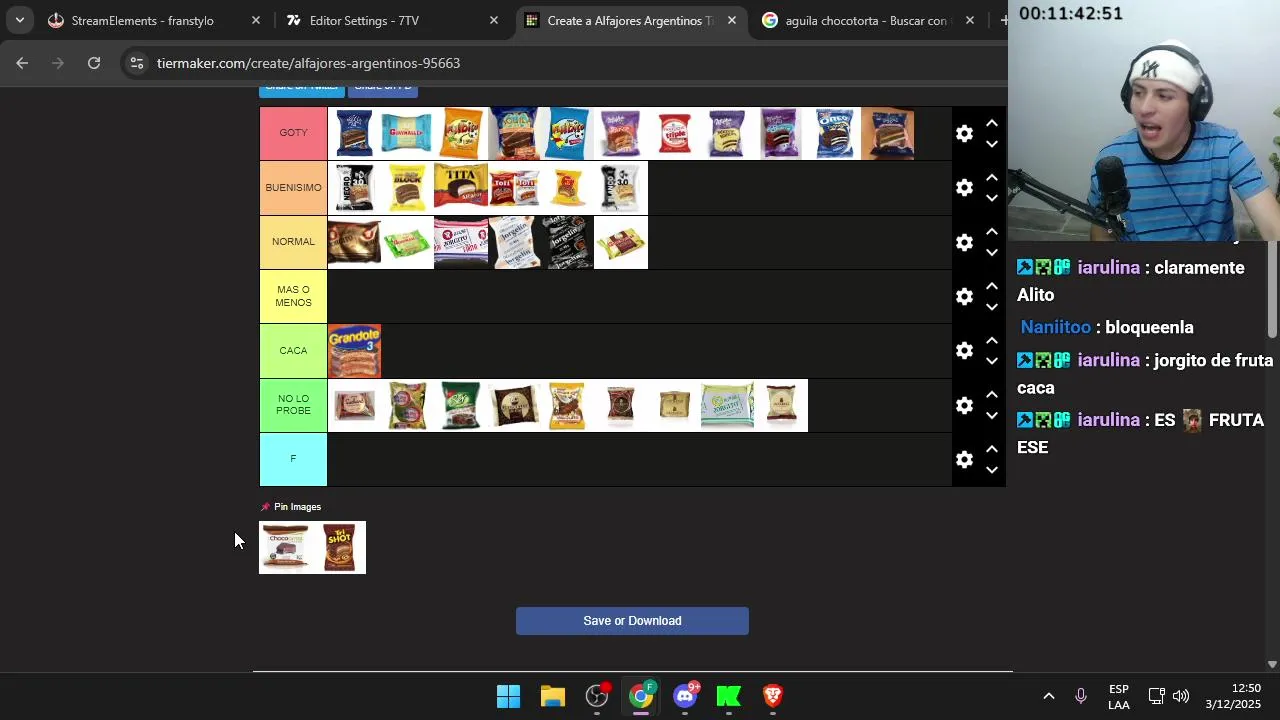The image size is (1280, 720).
Task: Select the black Jorgelin alfajor thumbnail
Action: [x=567, y=242]
